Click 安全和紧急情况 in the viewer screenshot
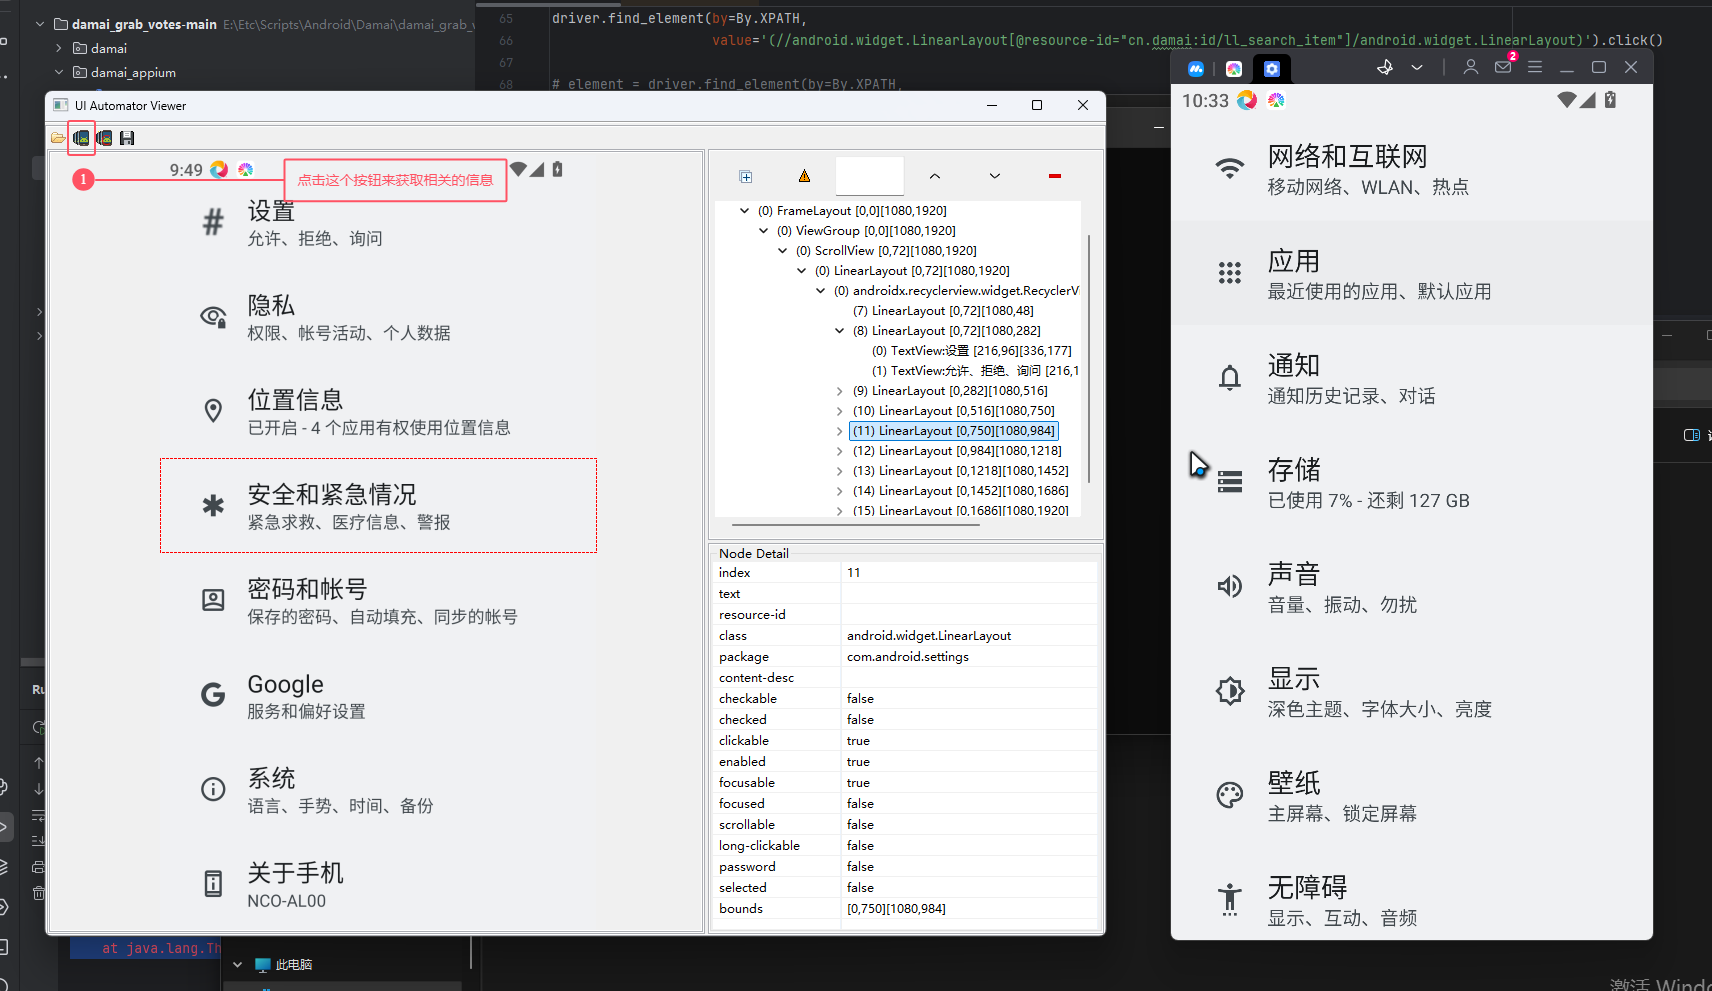This screenshot has width=1712, height=991. (x=378, y=506)
